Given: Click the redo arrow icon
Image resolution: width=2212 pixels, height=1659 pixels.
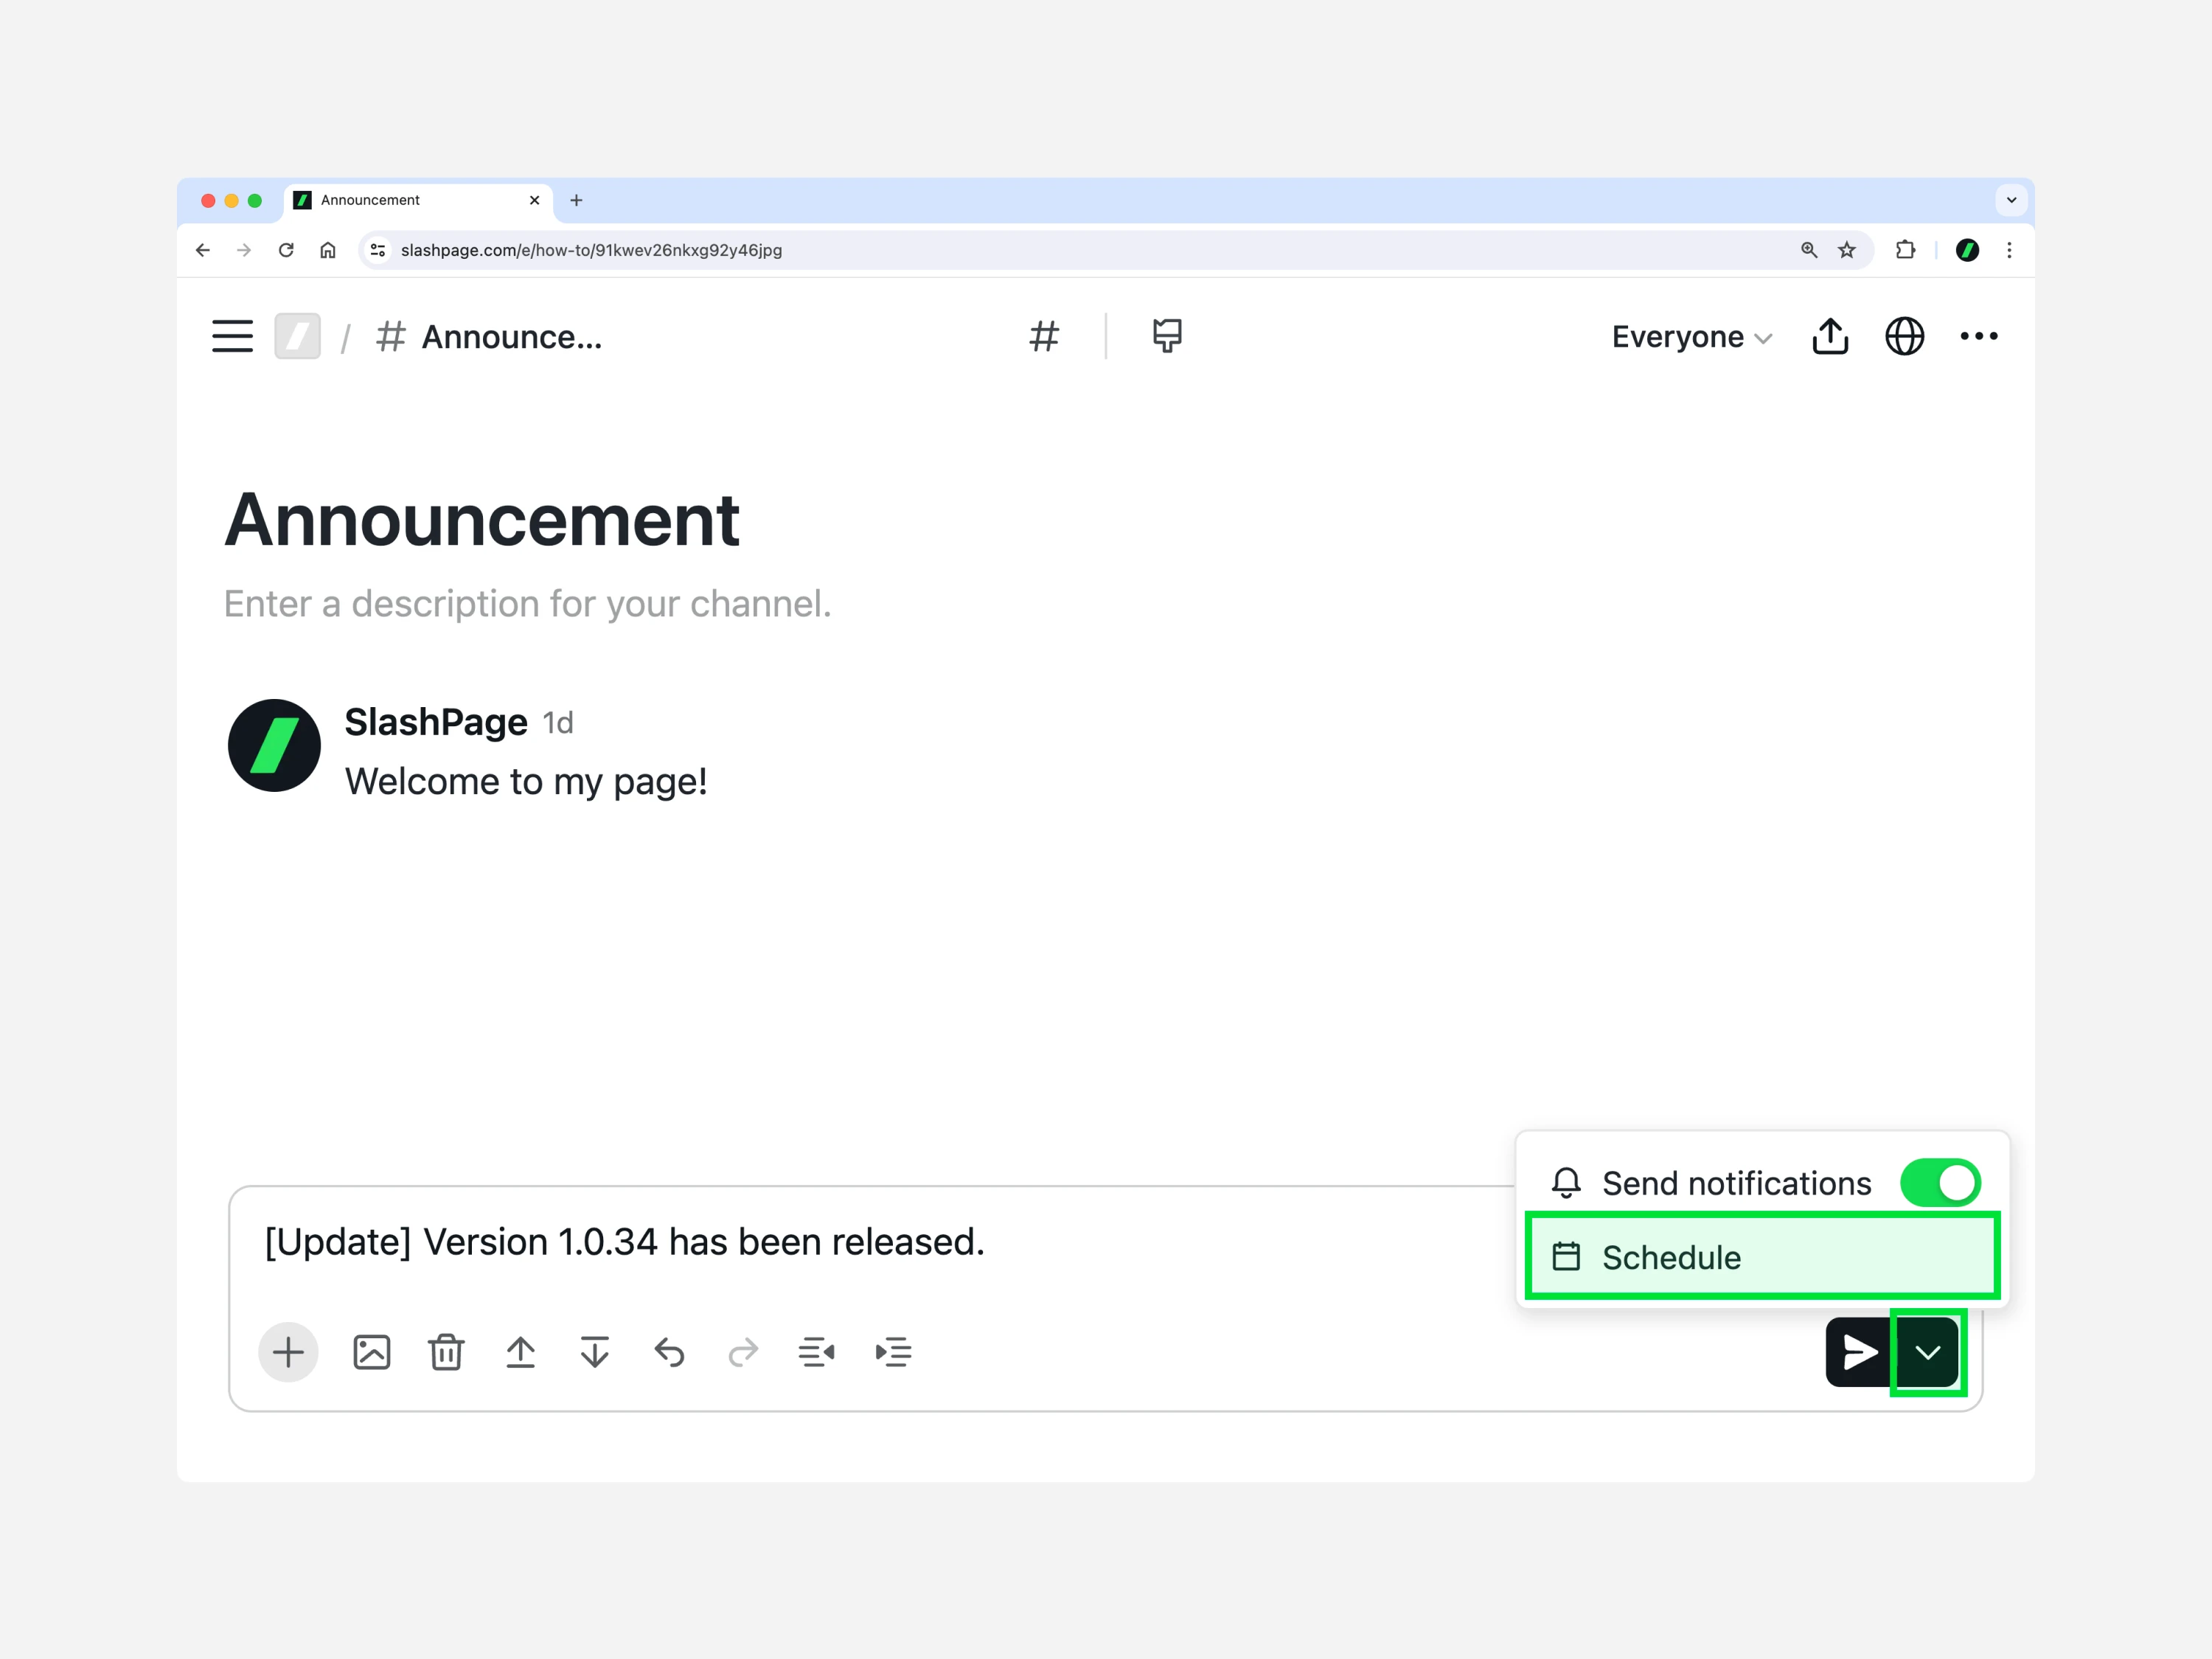Looking at the screenshot, I should 743,1352.
